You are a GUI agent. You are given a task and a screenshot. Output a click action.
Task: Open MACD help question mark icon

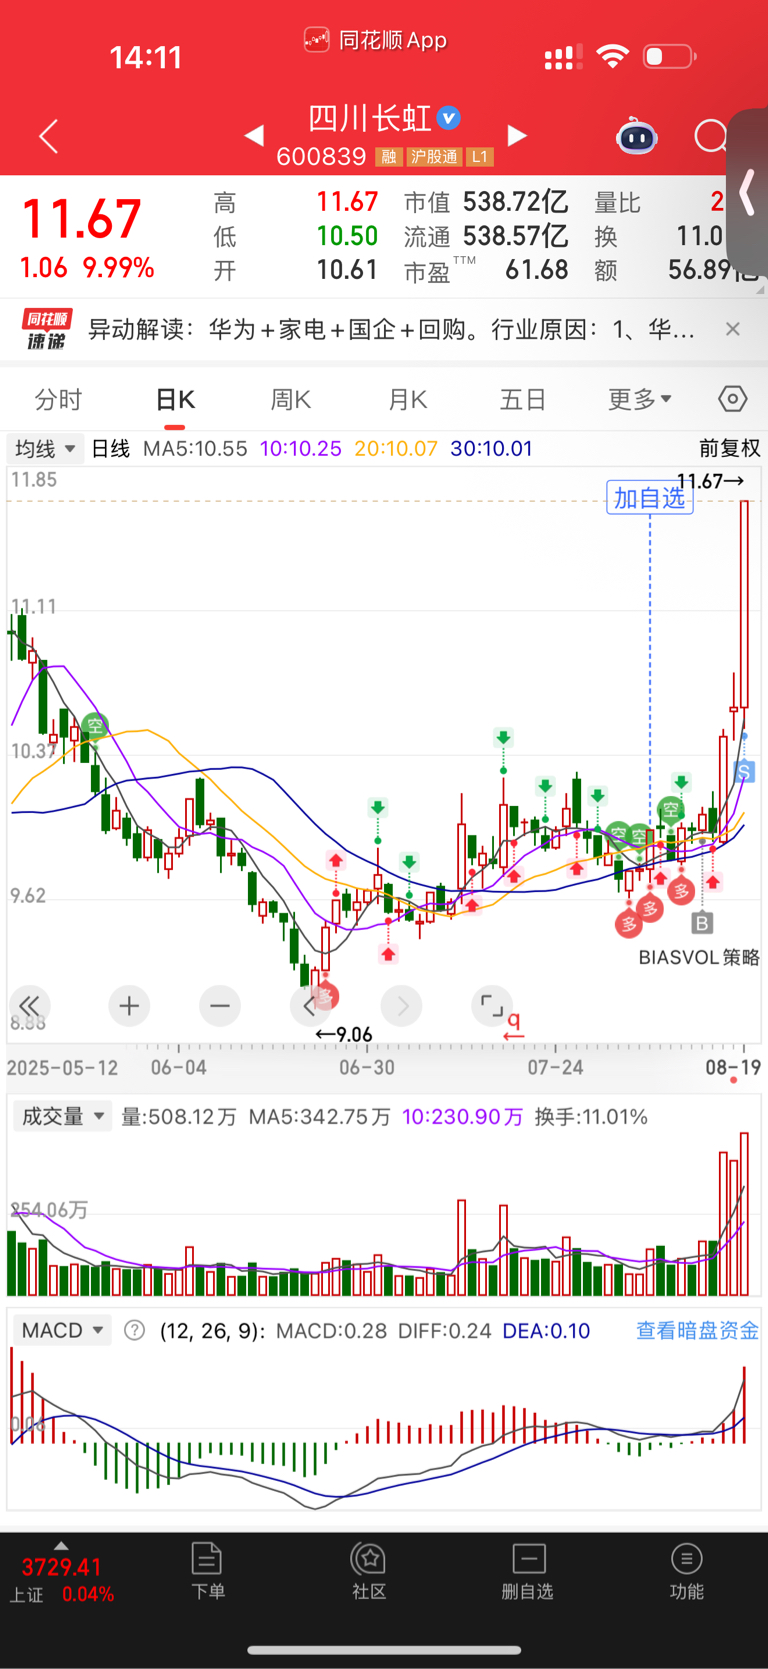point(134,1330)
